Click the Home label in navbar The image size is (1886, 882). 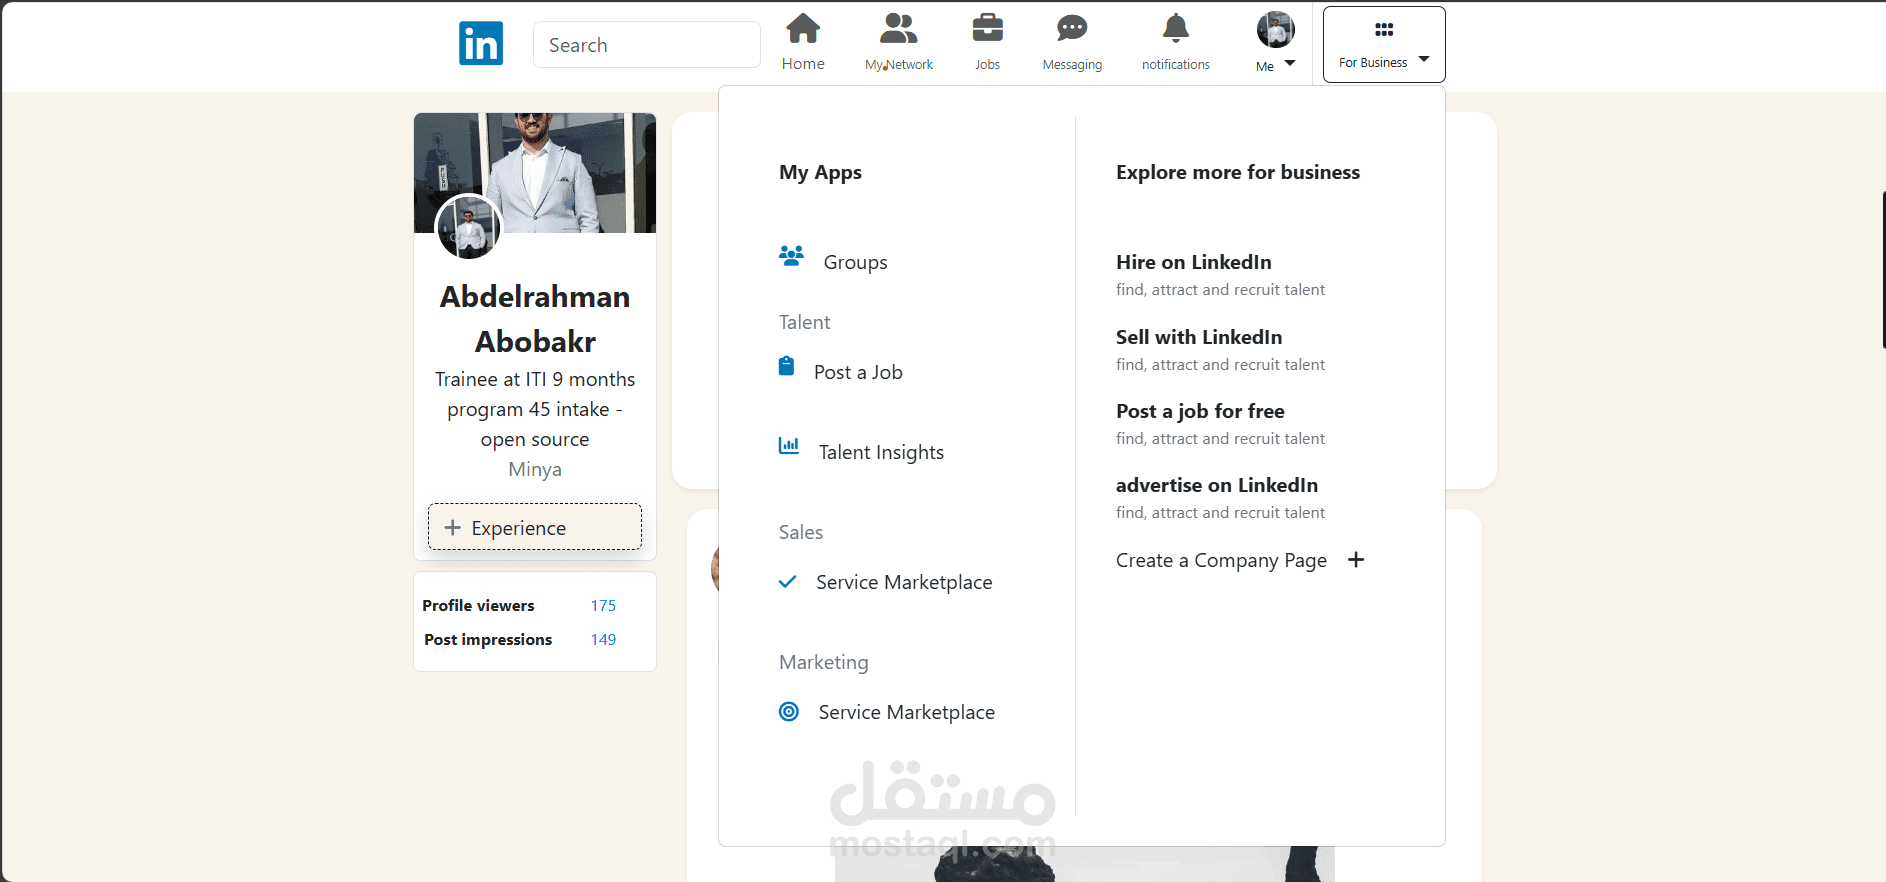[x=803, y=63]
